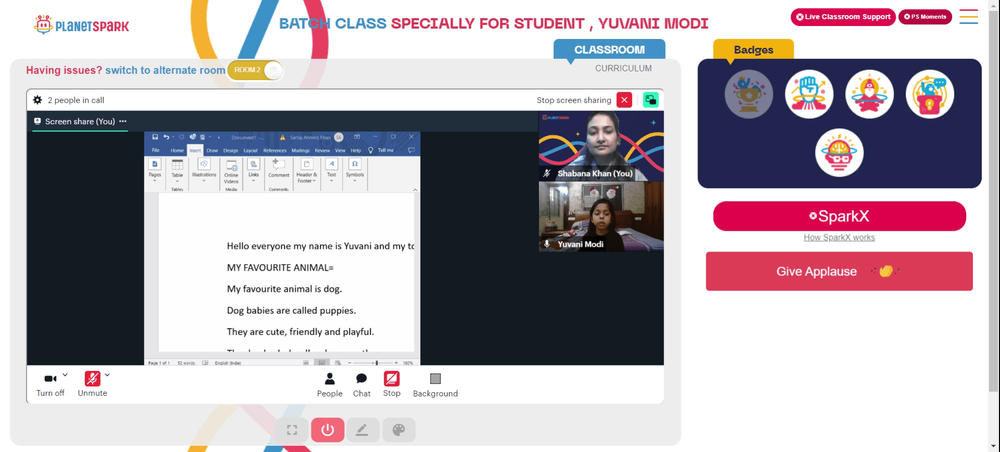Viewport: 1000px width, 452px height.
Task: Select the grey trophy badge
Action: [x=749, y=94]
